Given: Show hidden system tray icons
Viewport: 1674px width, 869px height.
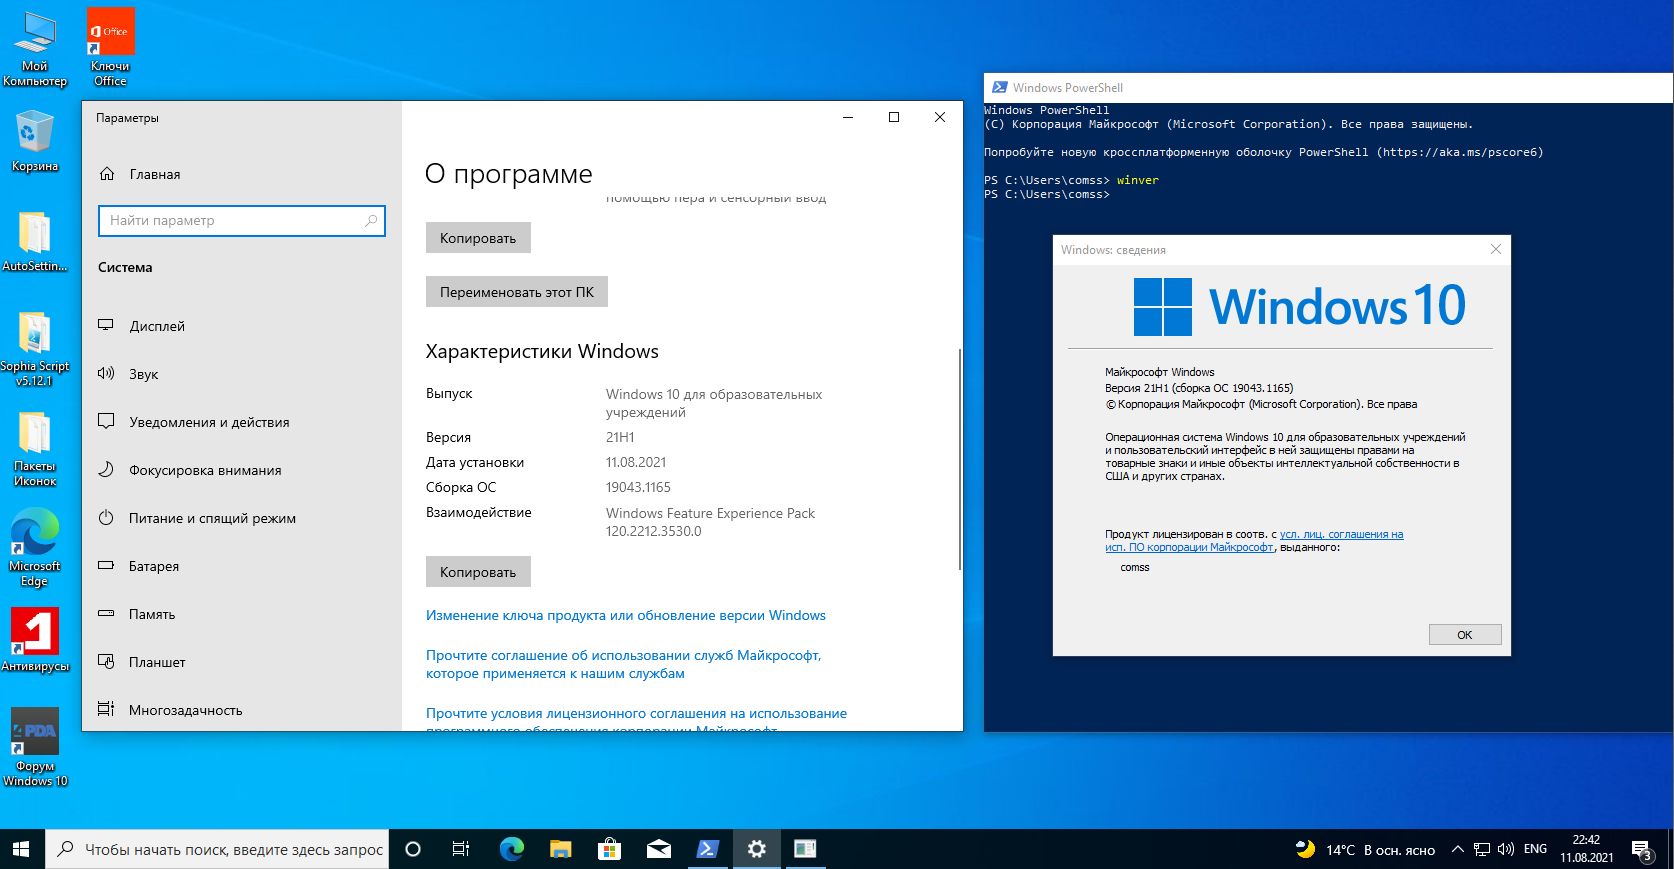Looking at the screenshot, I should point(1457,849).
